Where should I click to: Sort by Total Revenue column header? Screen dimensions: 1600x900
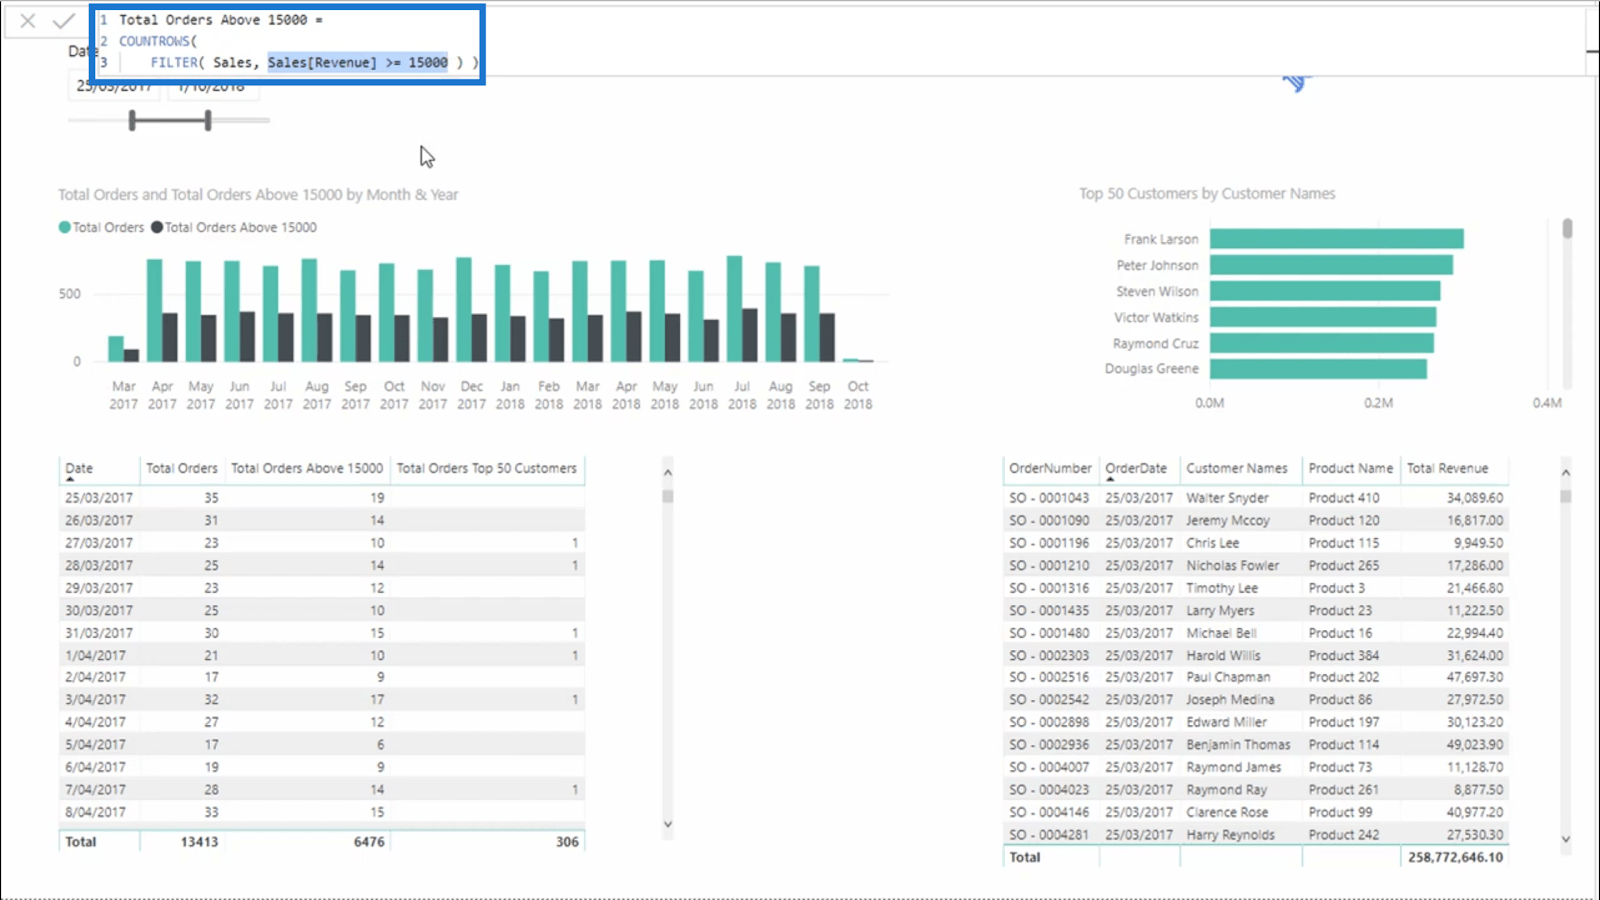pyautogui.click(x=1448, y=468)
